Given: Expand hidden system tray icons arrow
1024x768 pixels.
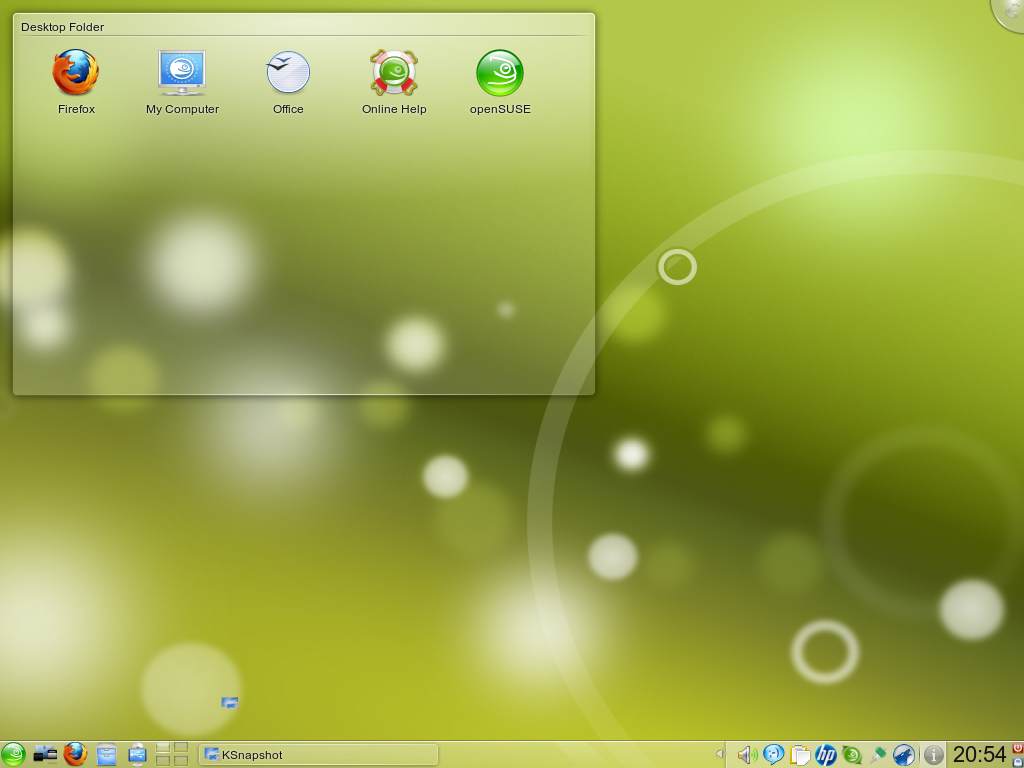Looking at the screenshot, I should point(719,754).
